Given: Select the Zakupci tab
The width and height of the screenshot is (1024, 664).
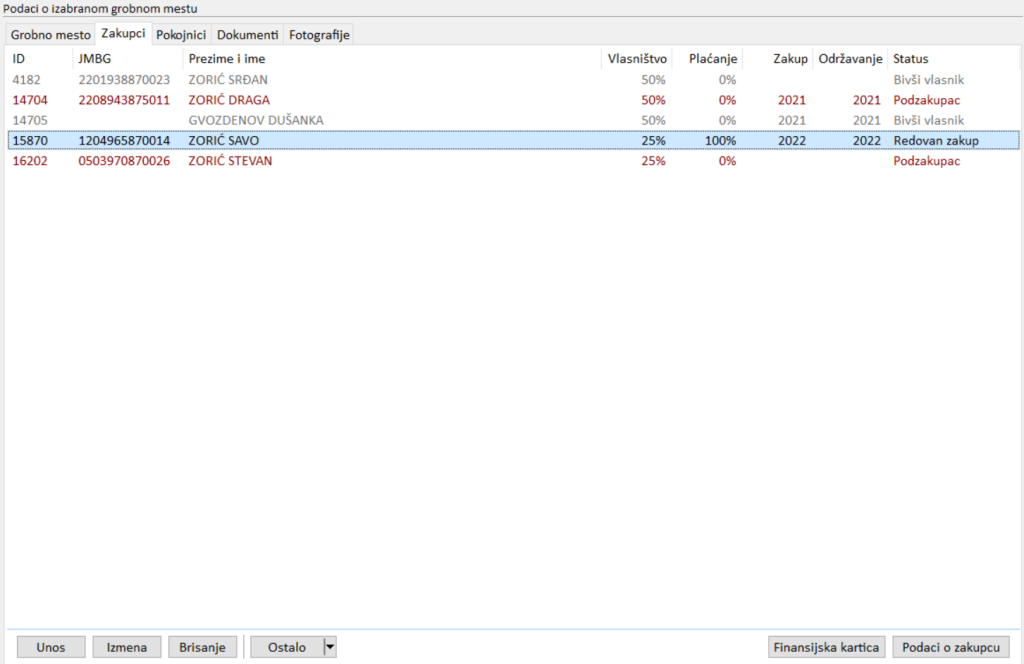Looking at the screenshot, I should point(123,34).
